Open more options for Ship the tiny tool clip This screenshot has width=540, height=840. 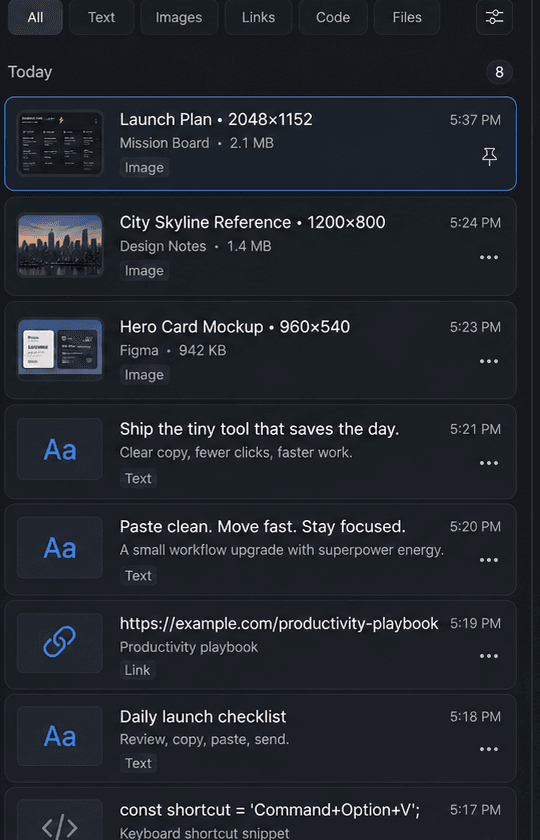489,463
